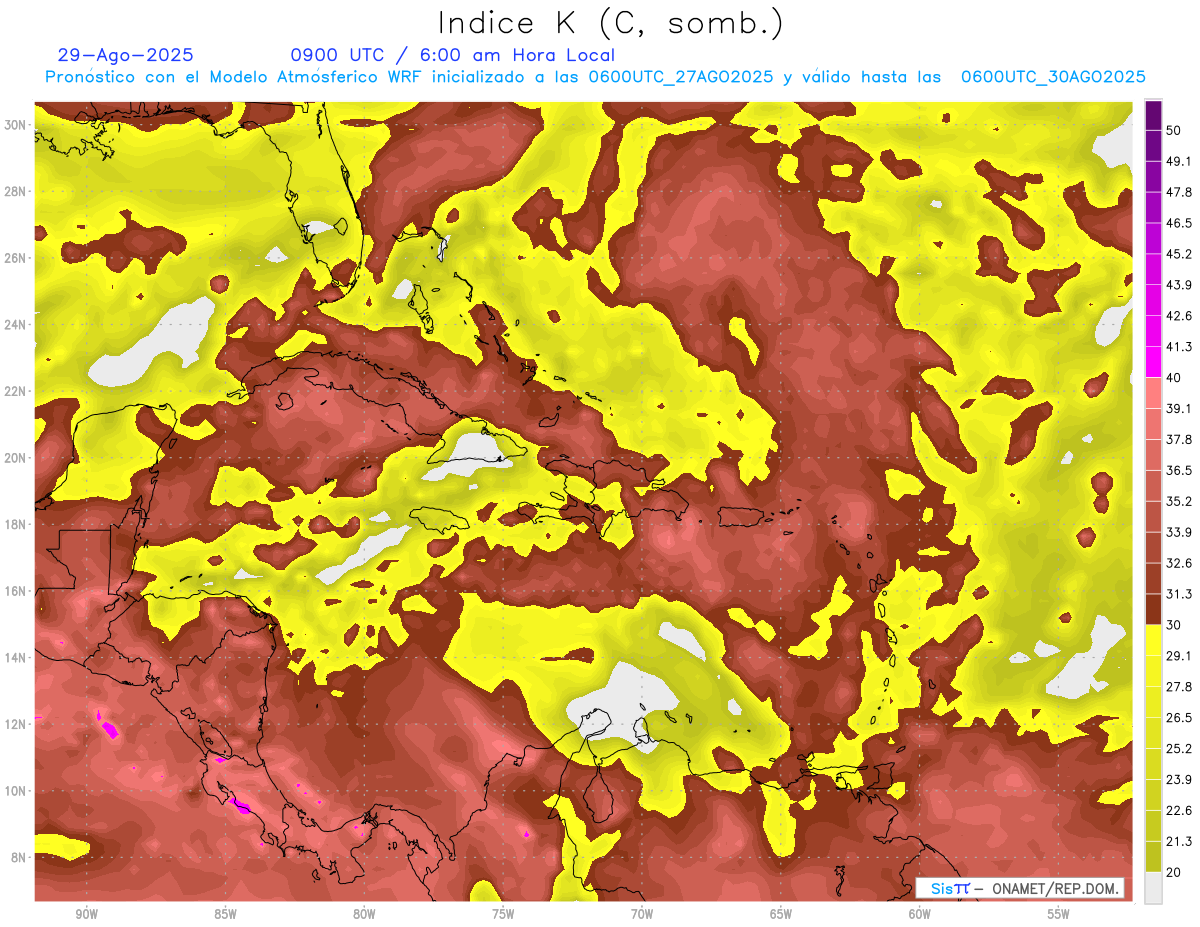Select the 90W longitude label
Viewport: 1200px width, 927px height.
86,914
